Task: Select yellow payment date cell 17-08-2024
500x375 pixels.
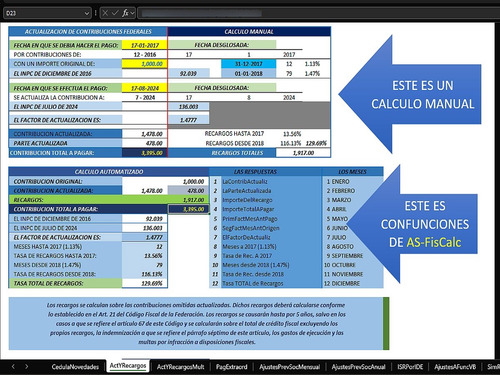Action: 145,88
